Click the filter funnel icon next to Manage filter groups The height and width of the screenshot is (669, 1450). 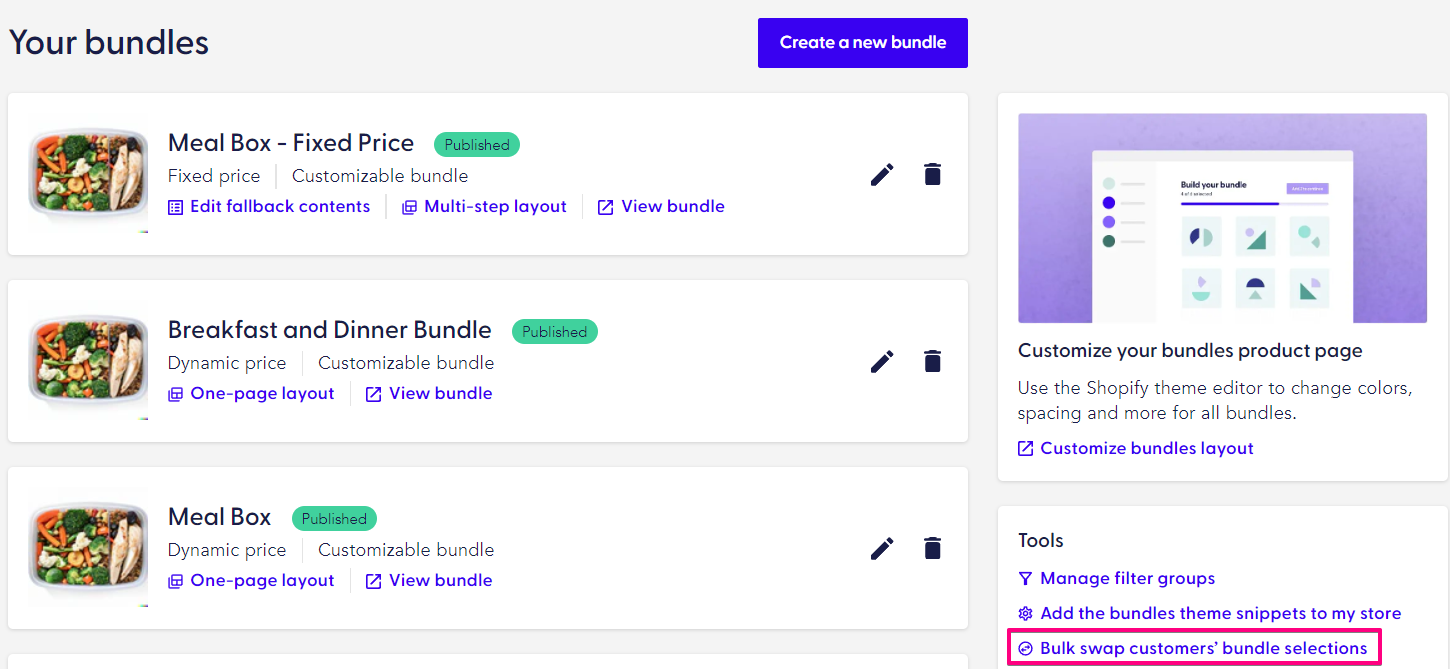tap(1025, 579)
